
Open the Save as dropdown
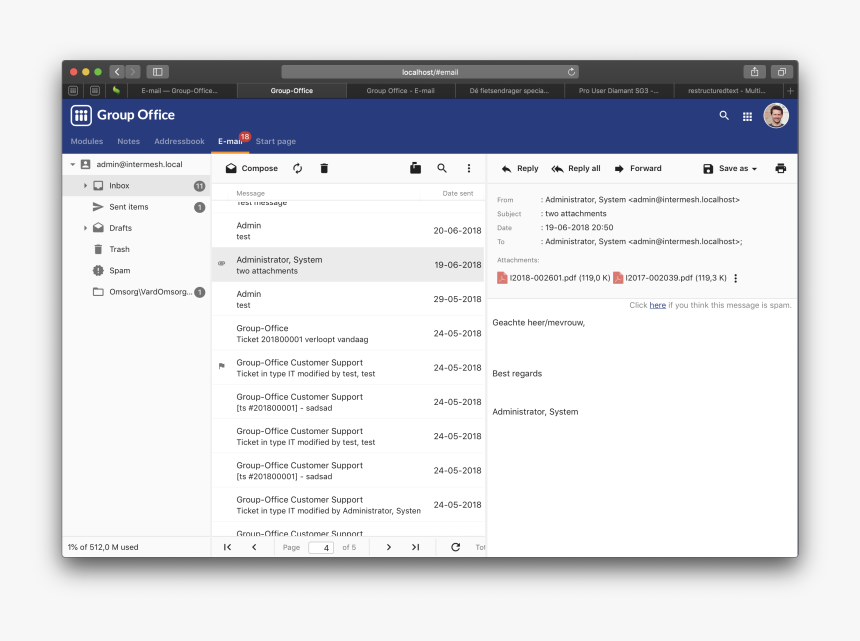730,169
